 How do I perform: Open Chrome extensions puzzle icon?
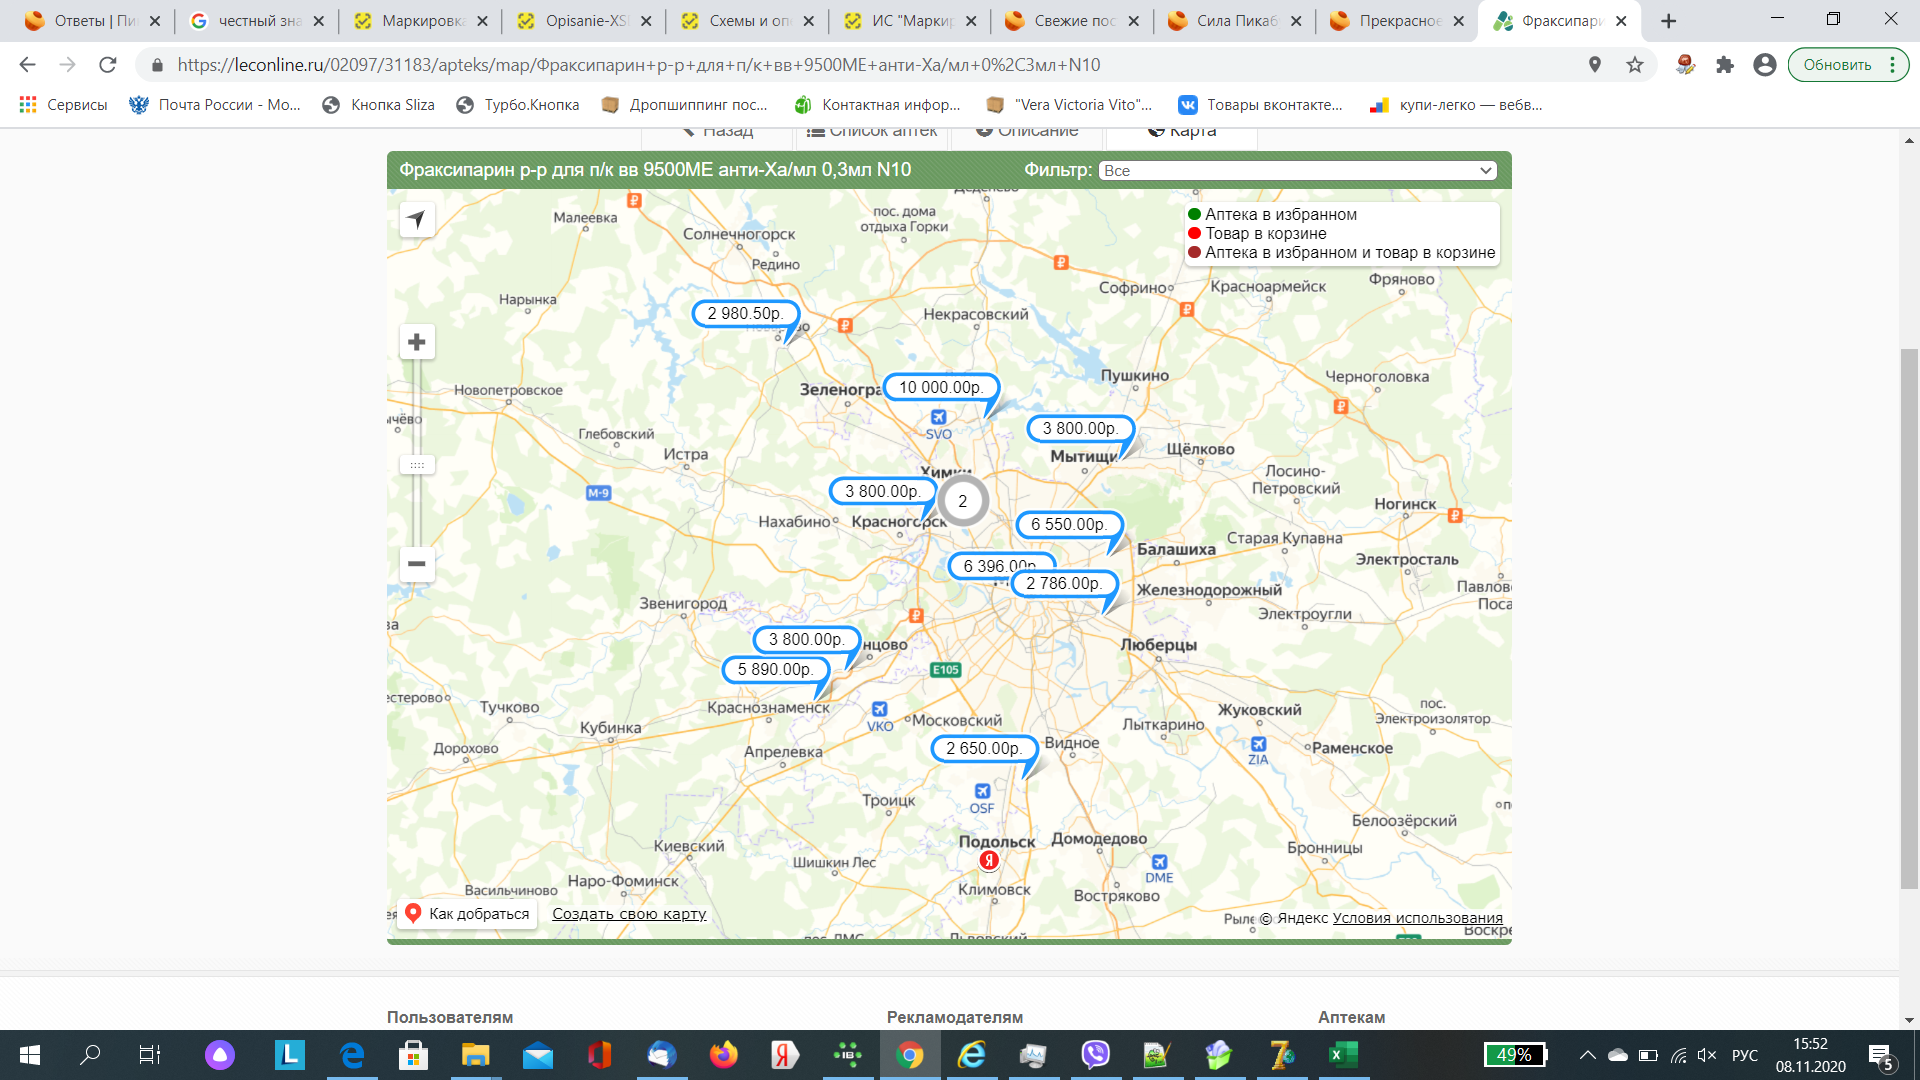(x=1725, y=65)
